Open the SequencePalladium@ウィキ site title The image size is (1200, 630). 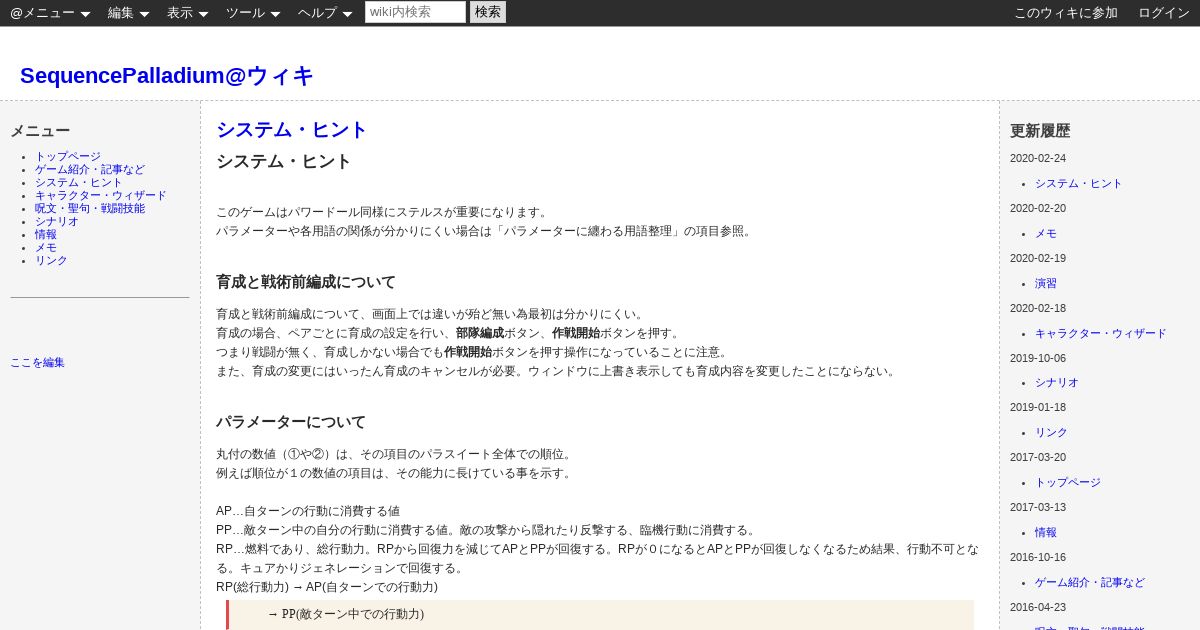[167, 76]
